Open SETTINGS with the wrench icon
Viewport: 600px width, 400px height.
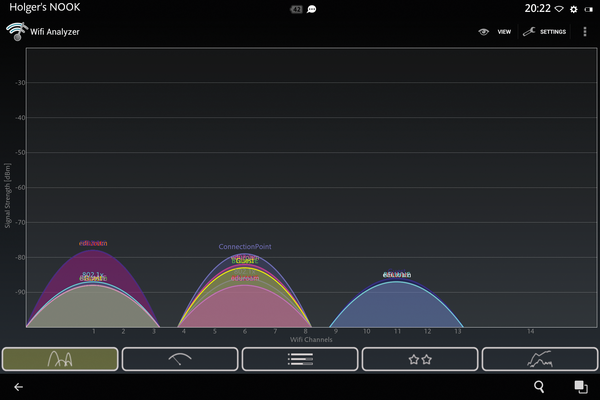(x=544, y=32)
